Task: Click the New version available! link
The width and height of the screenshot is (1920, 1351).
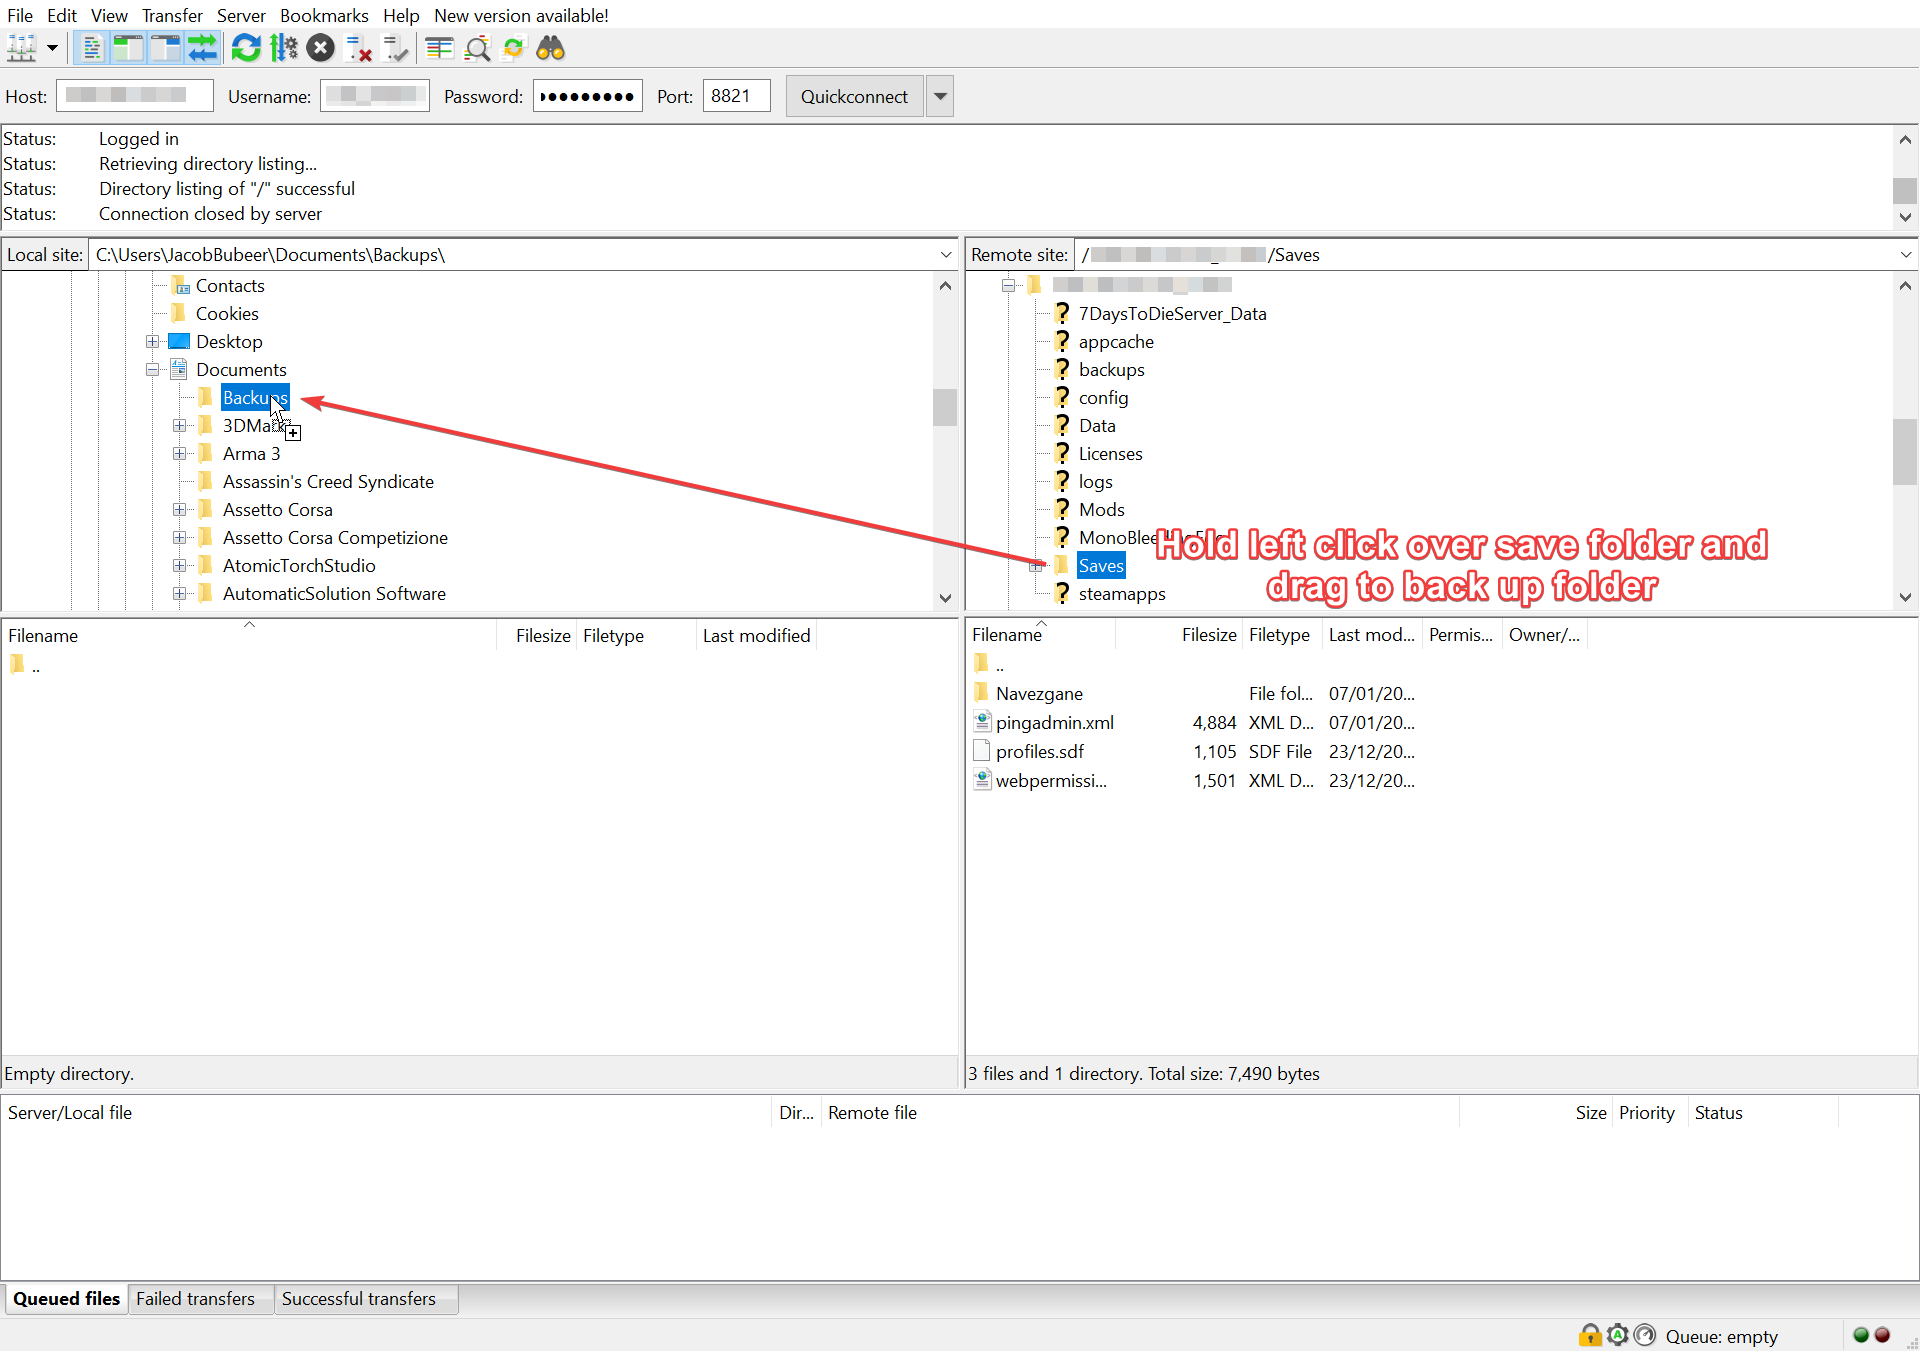Action: tap(521, 15)
